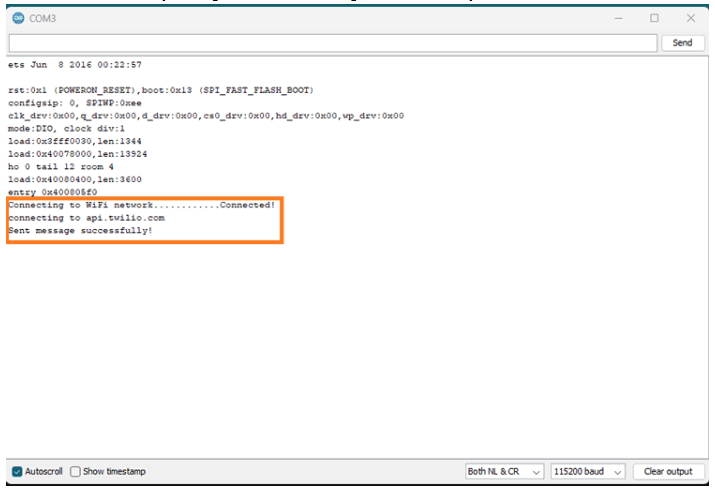The height and width of the screenshot is (491, 715).
Task: Enable the Show timestamp checkbox
Action: [x=76, y=471]
